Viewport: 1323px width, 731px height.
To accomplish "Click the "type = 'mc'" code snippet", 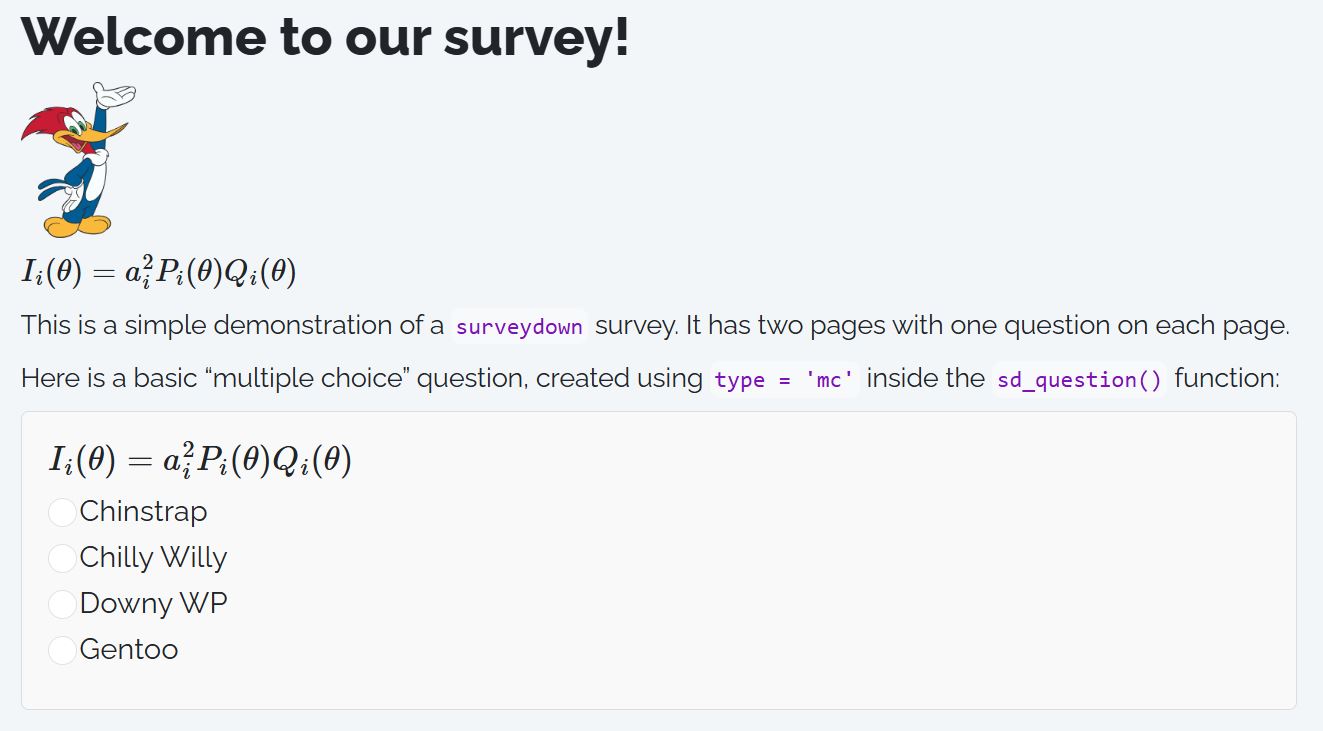I will pyautogui.click(x=784, y=381).
